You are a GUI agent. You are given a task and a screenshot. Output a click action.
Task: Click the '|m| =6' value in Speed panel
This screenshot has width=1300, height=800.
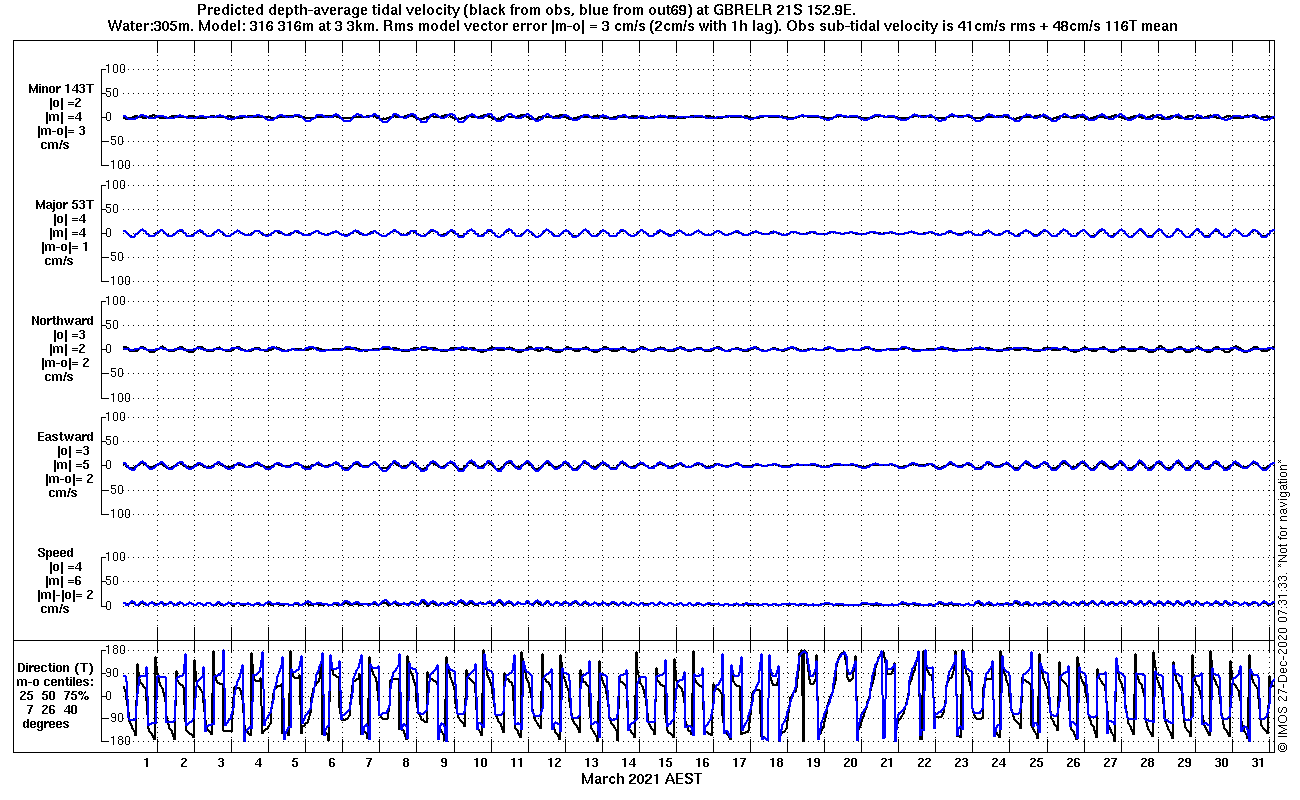65,581
